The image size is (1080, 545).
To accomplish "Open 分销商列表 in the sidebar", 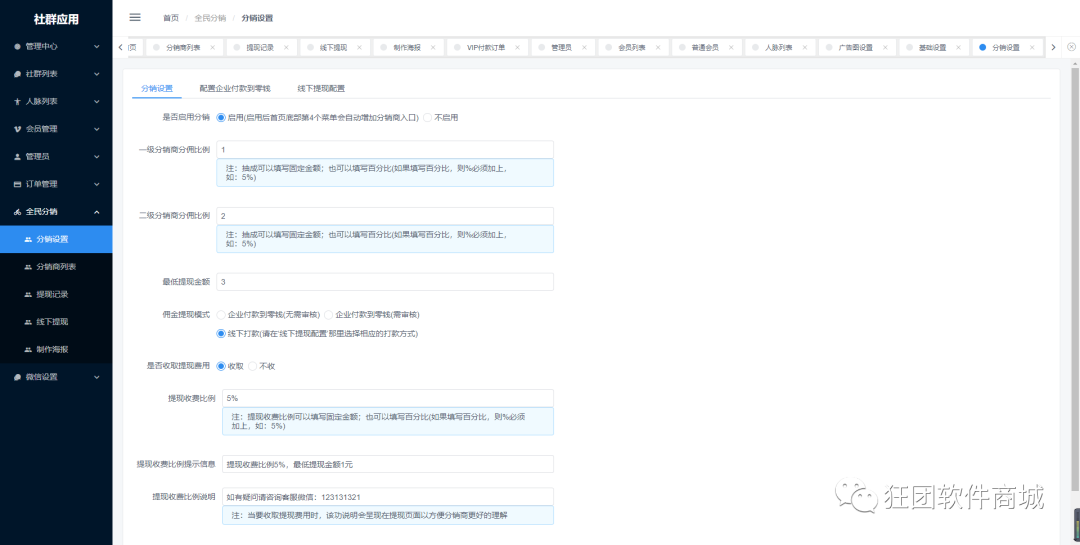I will pos(56,267).
